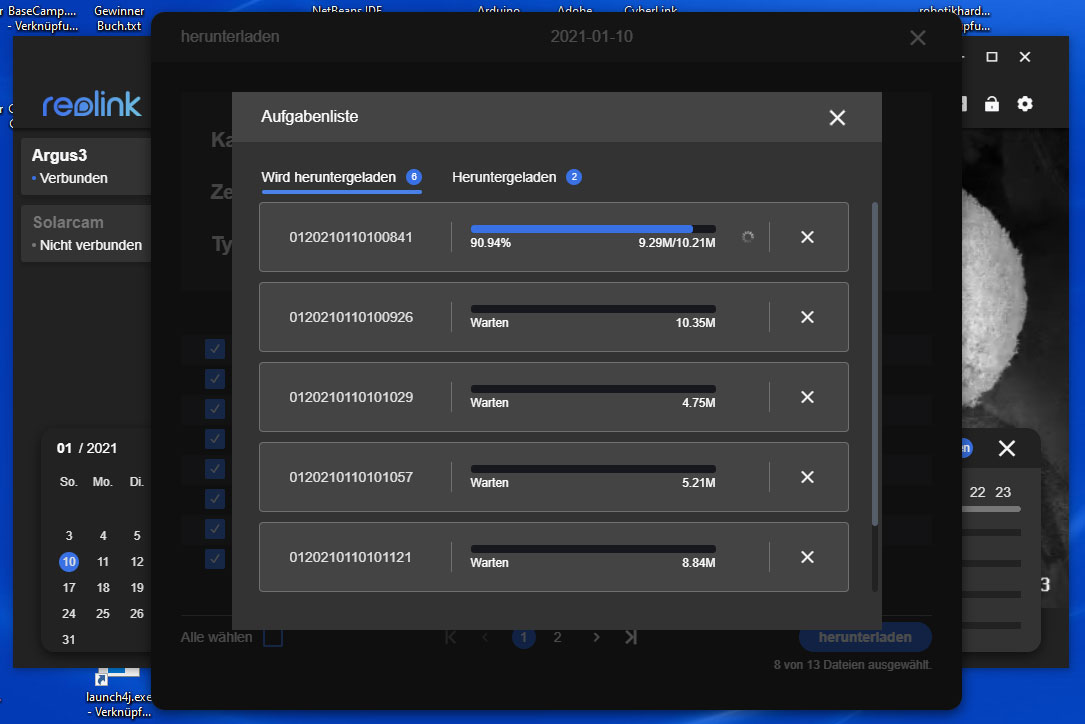This screenshot has width=1085, height=724.
Task: Open Reolink settings gear icon
Action: click(1025, 104)
